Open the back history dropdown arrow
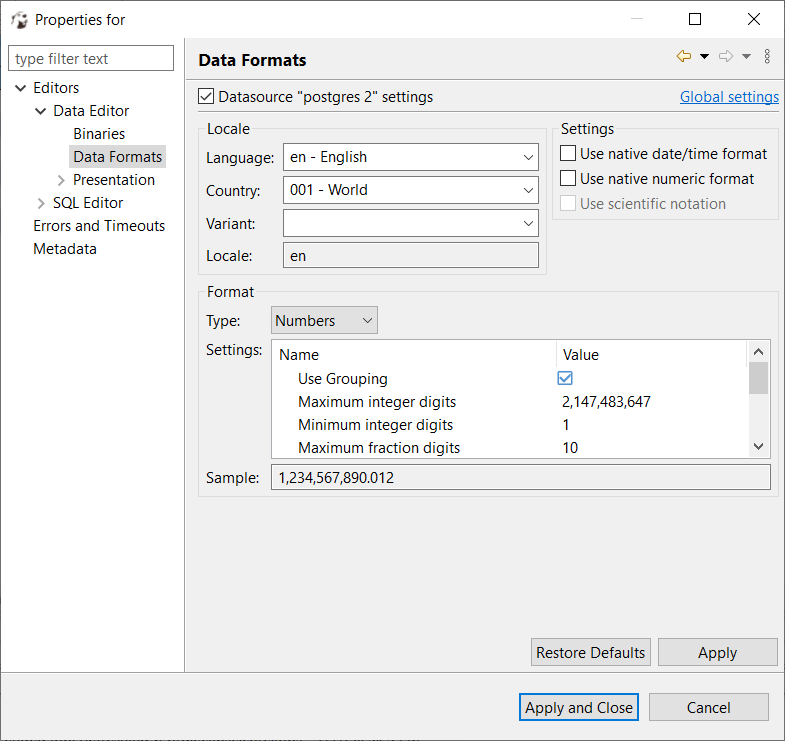 704,57
